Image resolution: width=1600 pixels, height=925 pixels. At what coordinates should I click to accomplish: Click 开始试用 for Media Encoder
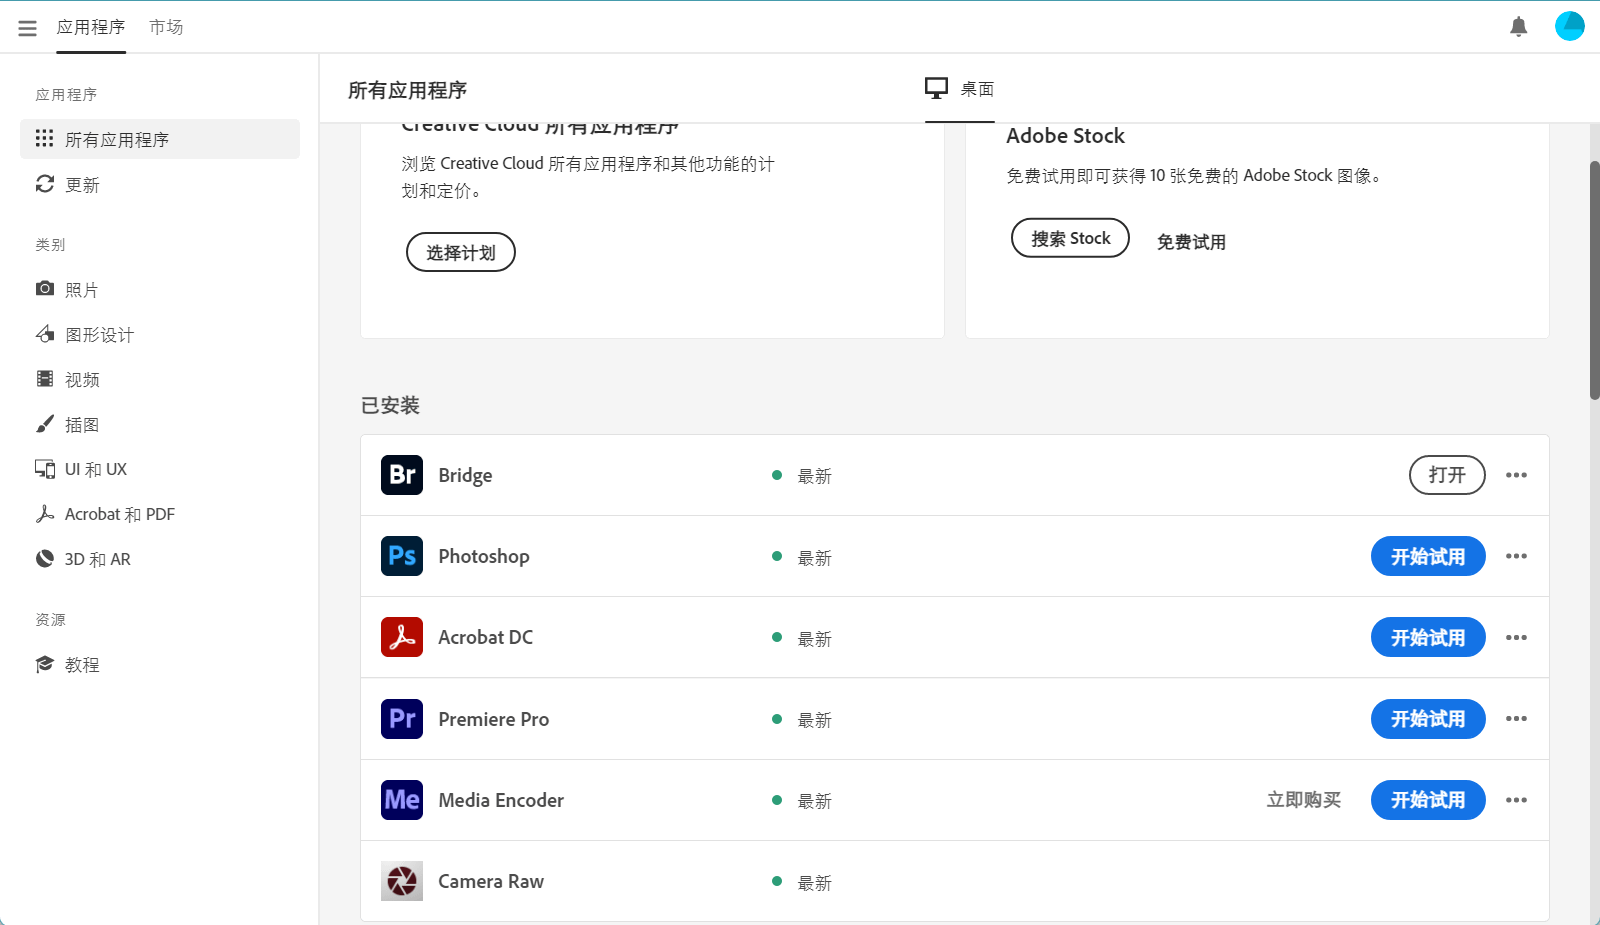tap(1428, 800)
